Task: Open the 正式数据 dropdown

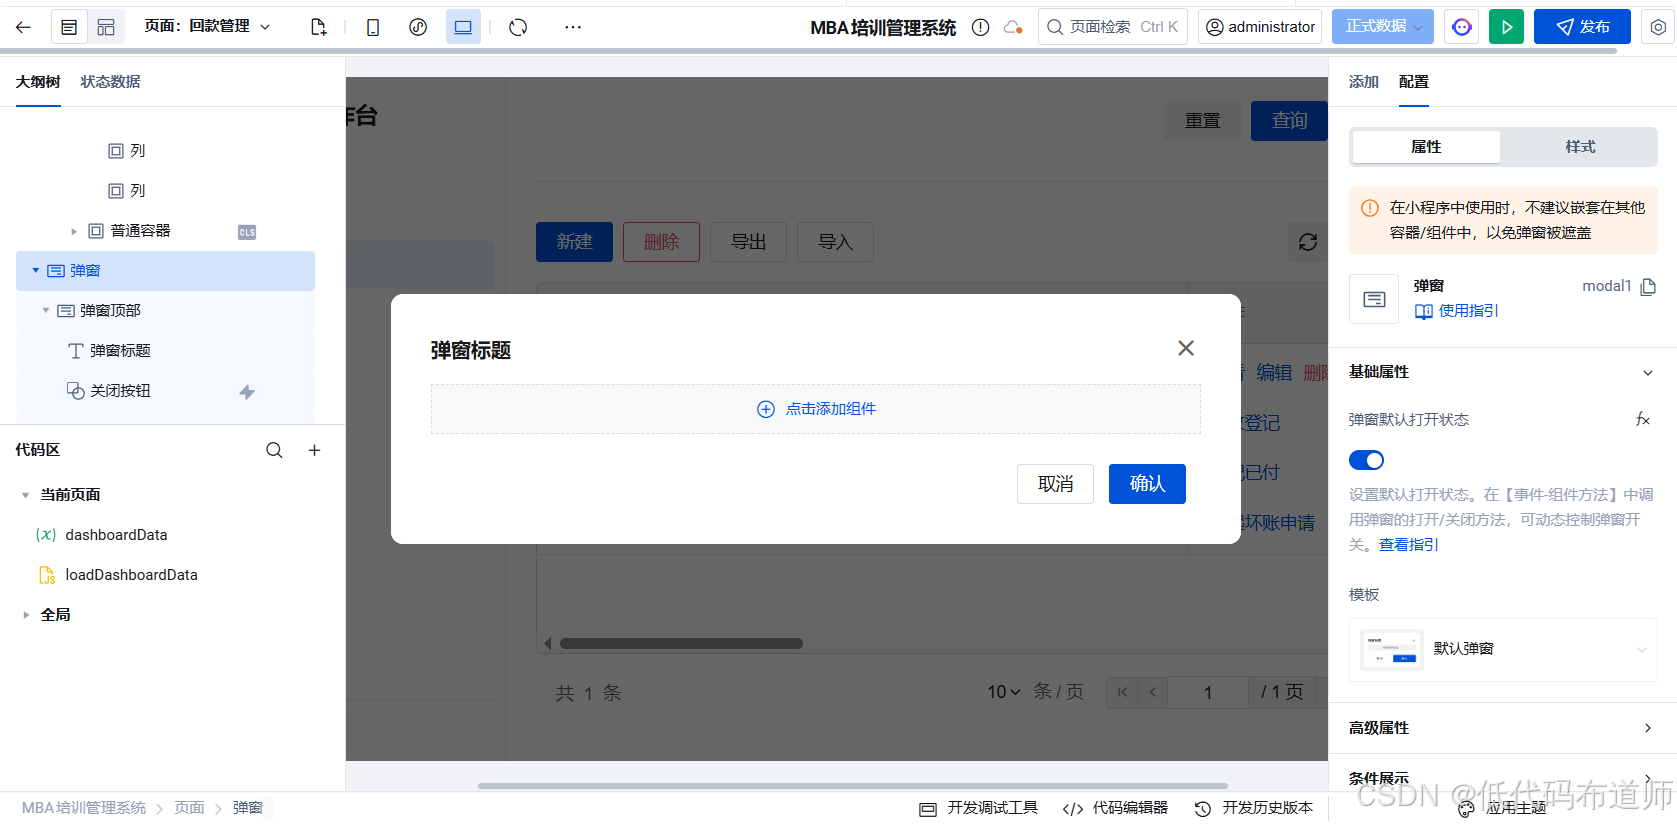Action: click(x=1383, y=27)
